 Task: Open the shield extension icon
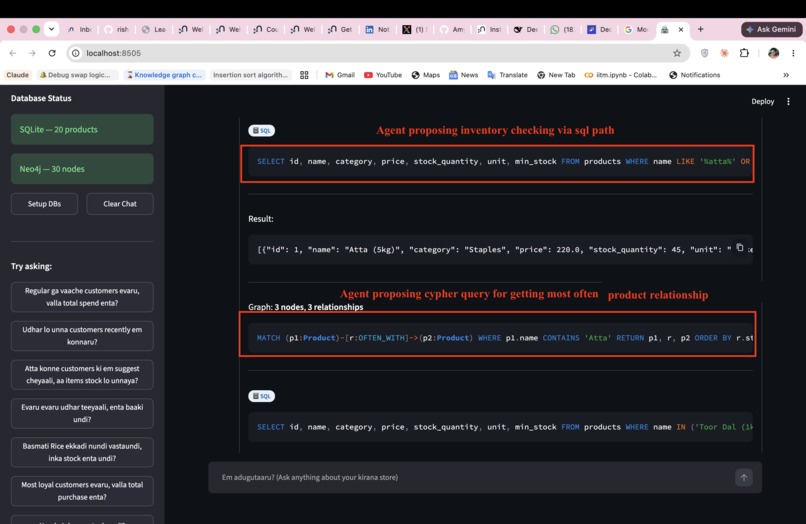(x=705, y=53)
